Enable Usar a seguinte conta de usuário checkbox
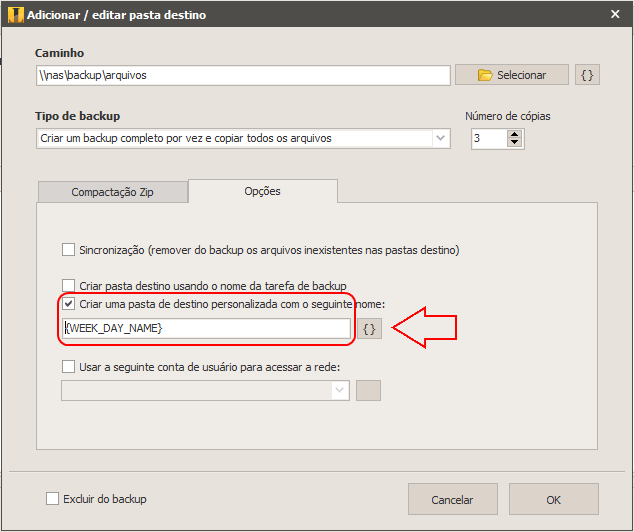Viewport: 634px width, 532px height. (x=68, y=367)
